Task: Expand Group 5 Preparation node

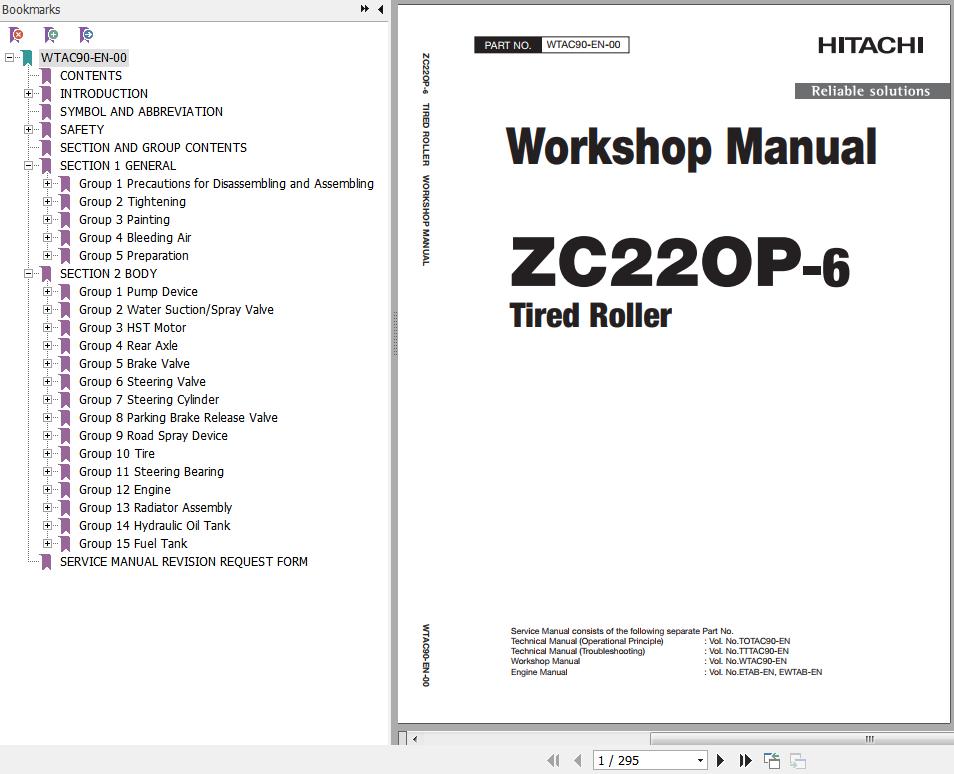Action: 47,256
